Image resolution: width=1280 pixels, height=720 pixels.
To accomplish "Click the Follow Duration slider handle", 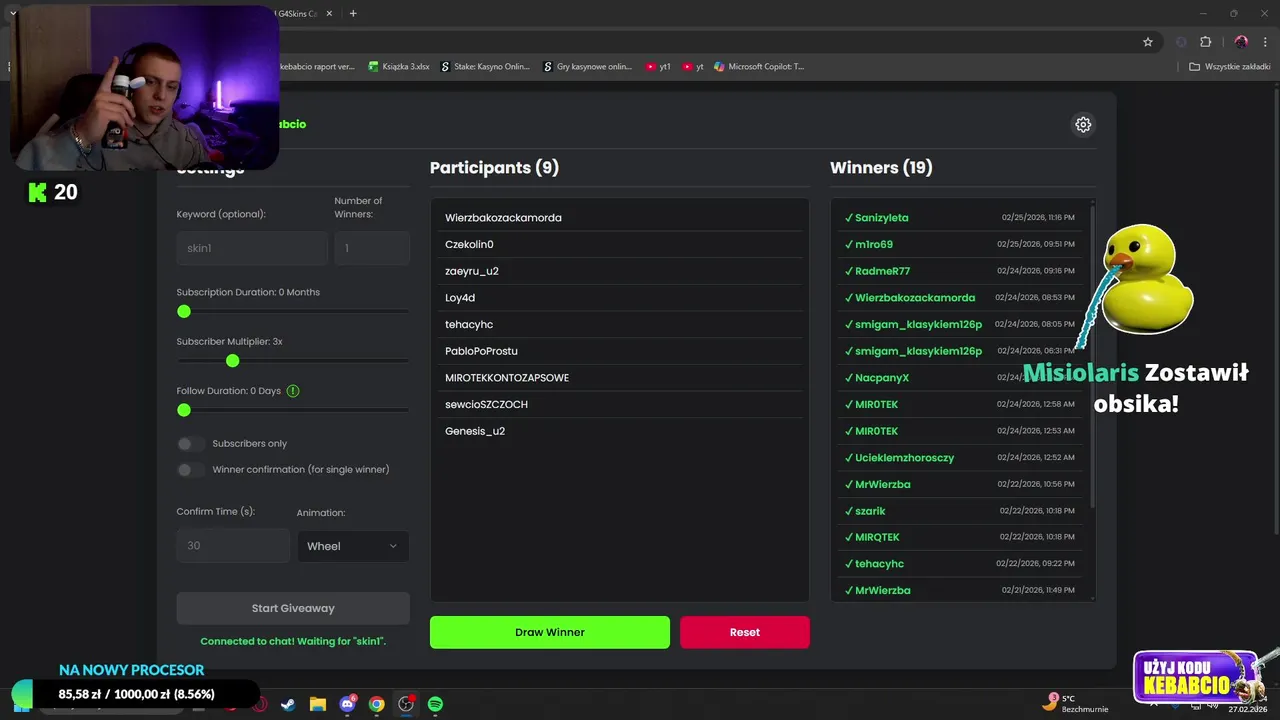I will [184, 410].
